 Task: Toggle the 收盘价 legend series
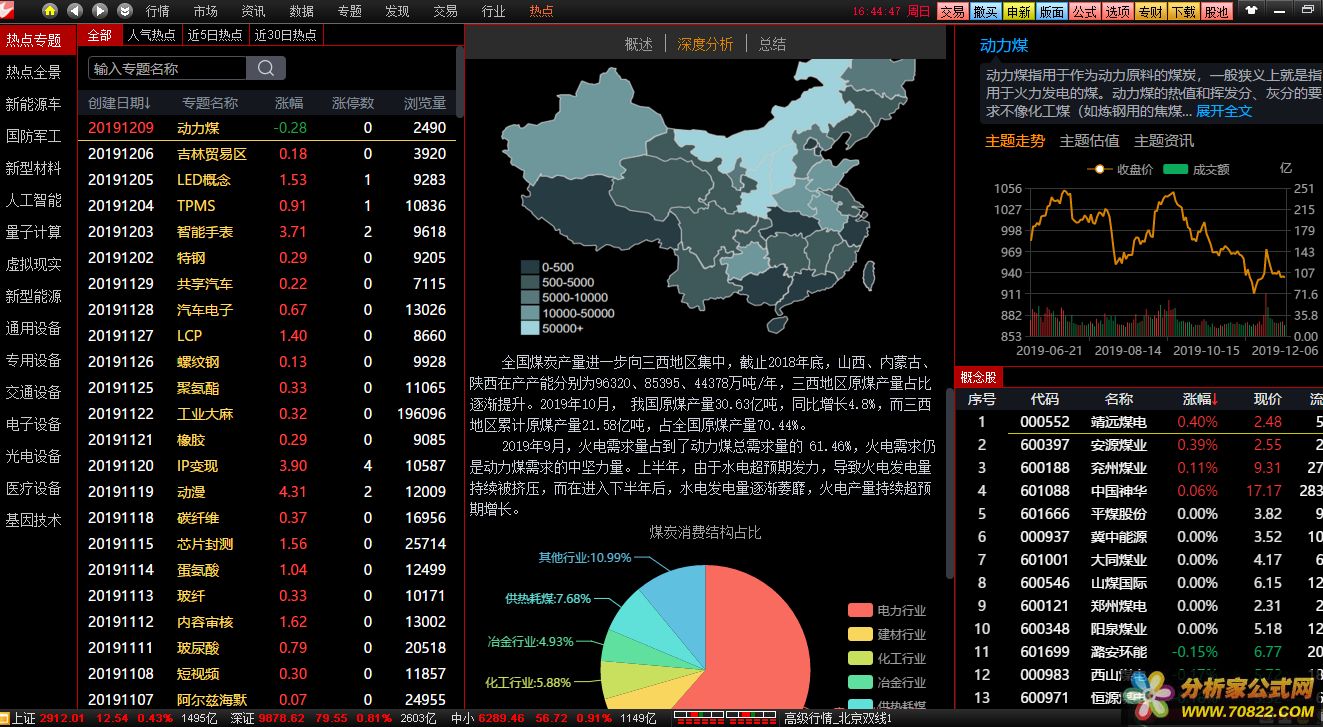coord(1120,169)
